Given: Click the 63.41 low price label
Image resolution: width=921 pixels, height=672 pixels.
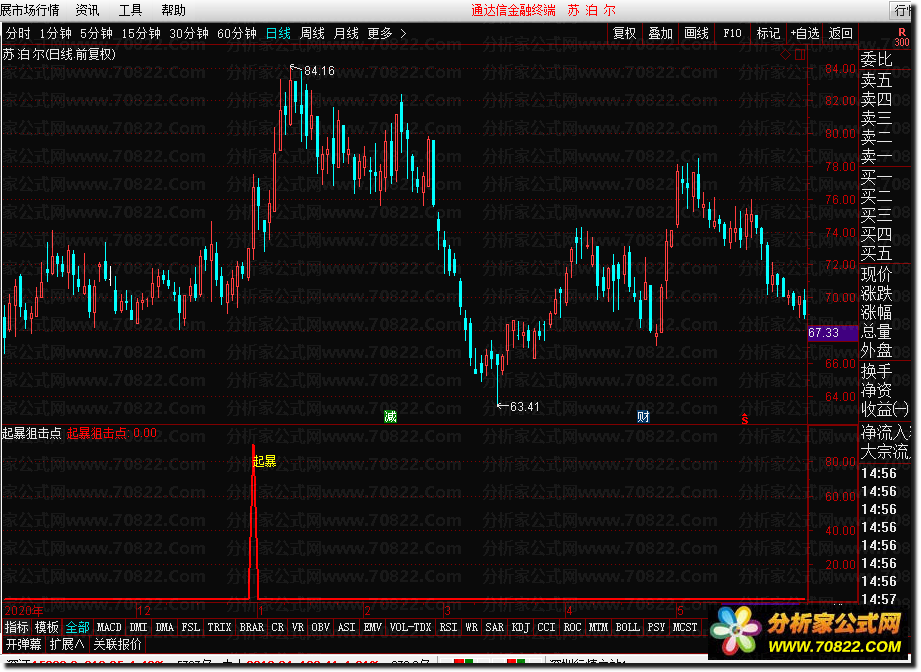Looking at the screenshot, I should click(525, 406).
